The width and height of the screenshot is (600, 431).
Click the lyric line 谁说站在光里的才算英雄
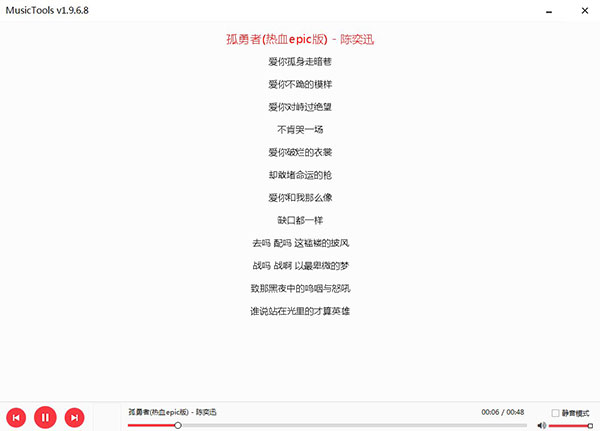point(300,311)
